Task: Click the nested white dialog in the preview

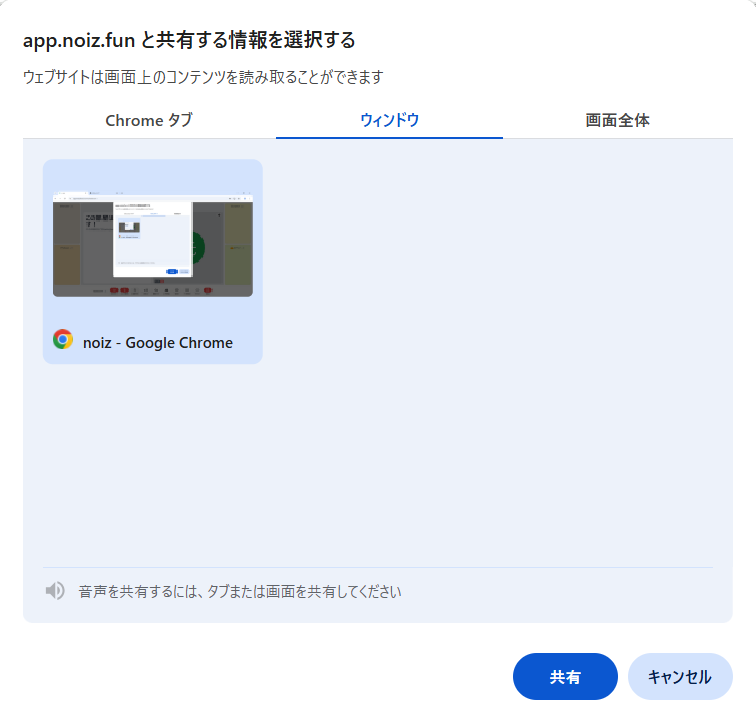Action: point(152,238)
